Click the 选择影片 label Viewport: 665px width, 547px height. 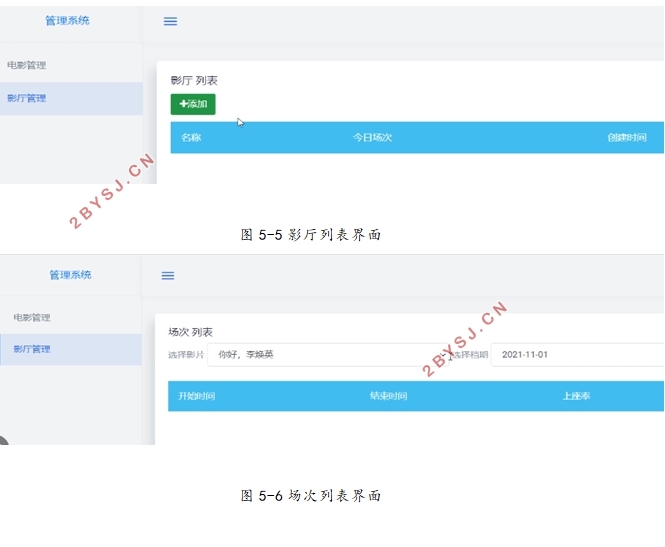(186, 355)
